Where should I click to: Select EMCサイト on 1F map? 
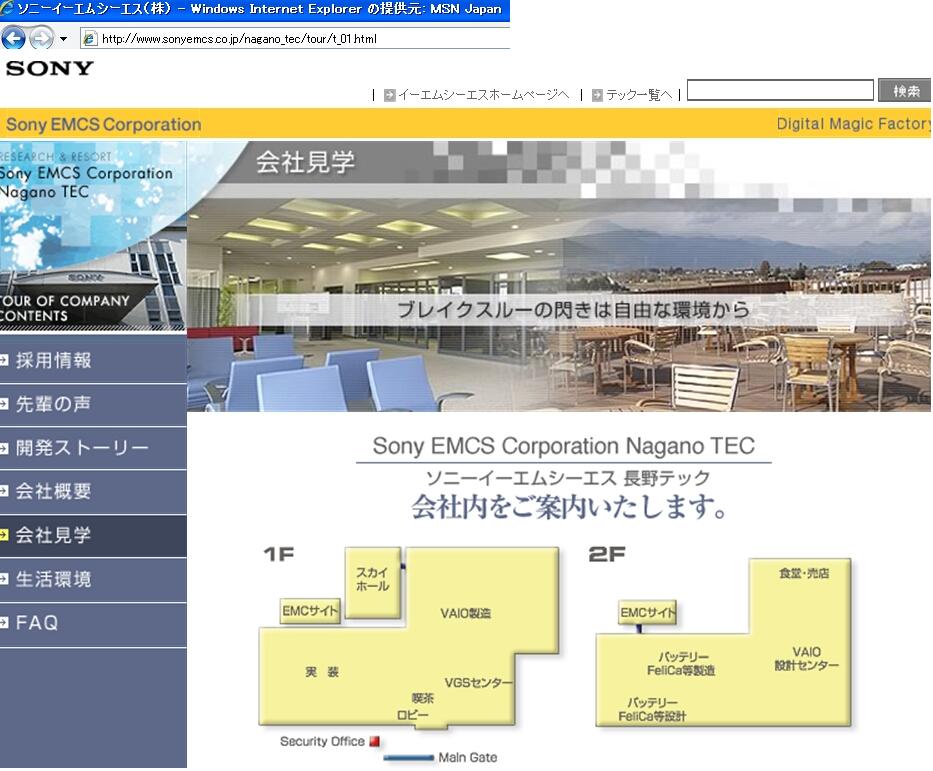point(310,611)
